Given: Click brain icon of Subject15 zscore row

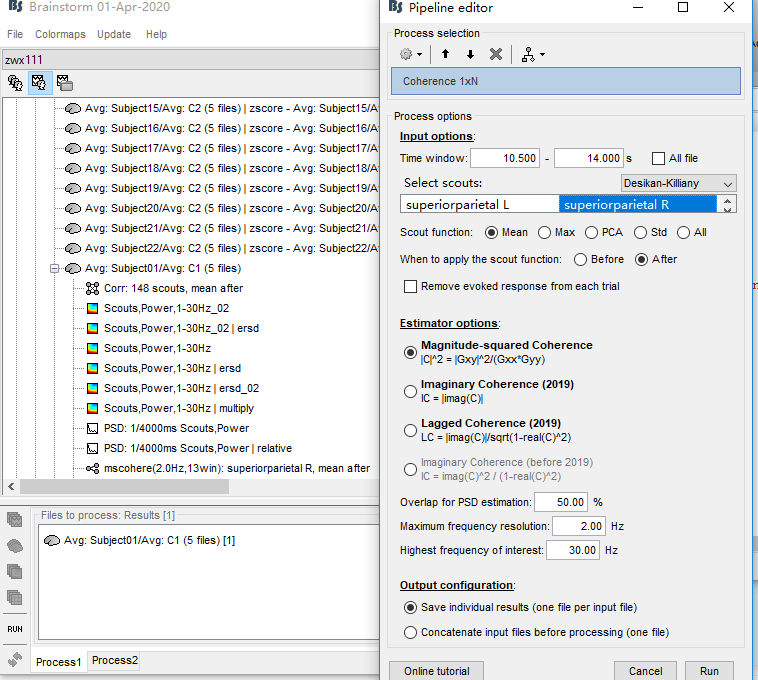Looking at the screenshot, I should tap(73, 108).
